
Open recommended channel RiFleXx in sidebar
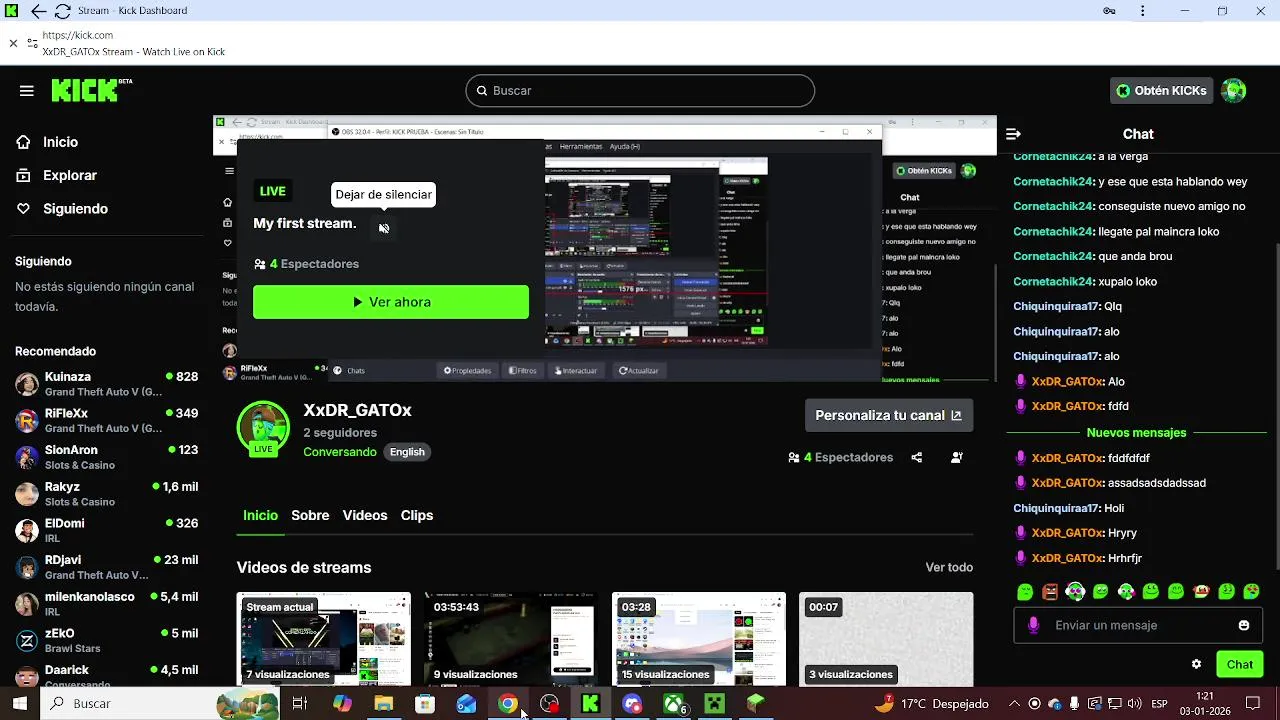pyautogui.click(x=107, y=420)
